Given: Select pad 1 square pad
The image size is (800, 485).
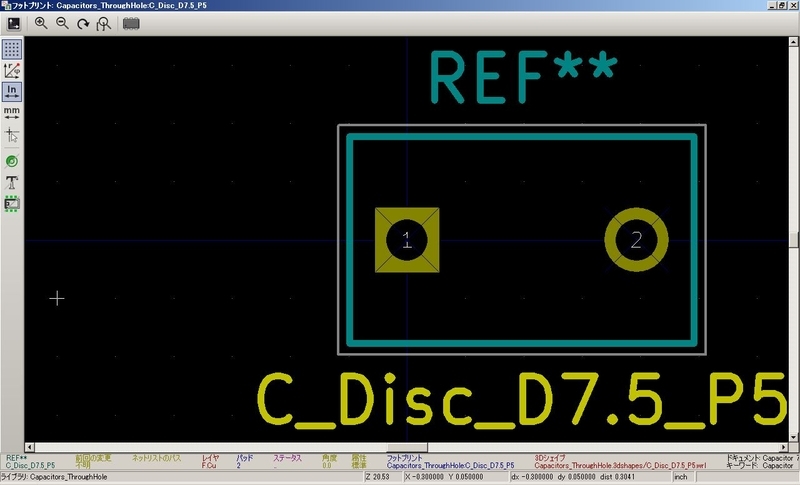Looking at the screenshot, I should (x=406, y=240).
